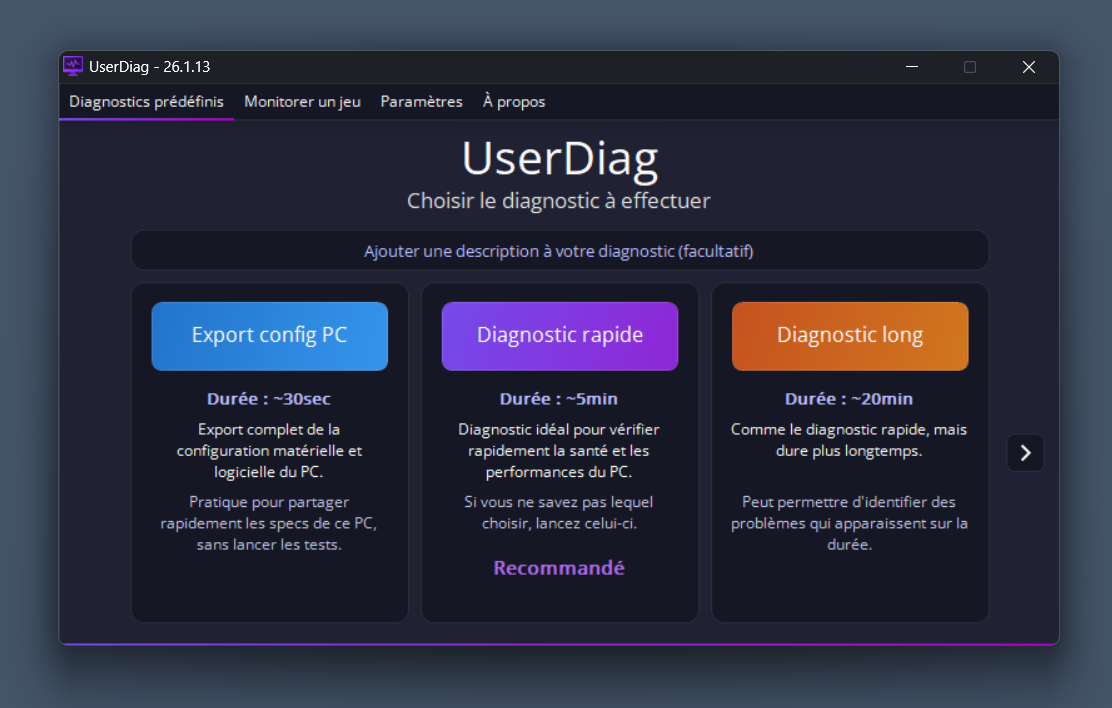Open the Monitorer un jeu tab

tap(302, 102)
